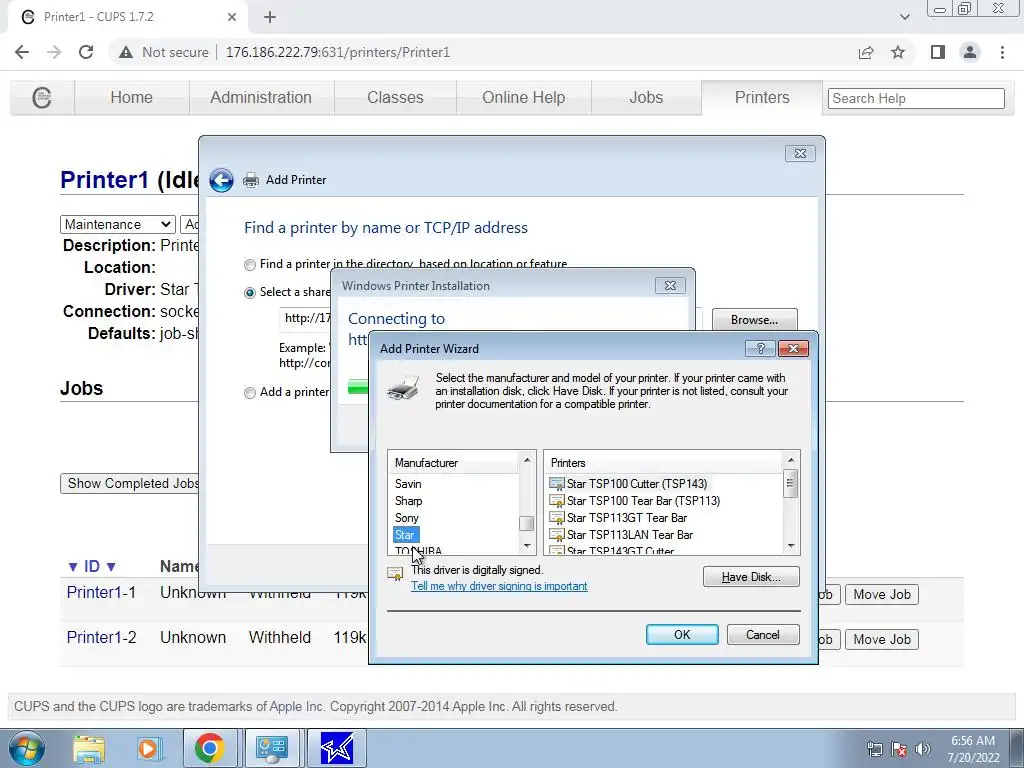Image resolution: width=1024 pixels, height=768 pixels.
Task: Select Savin in Manufacturer list
Action: [408, 484]
